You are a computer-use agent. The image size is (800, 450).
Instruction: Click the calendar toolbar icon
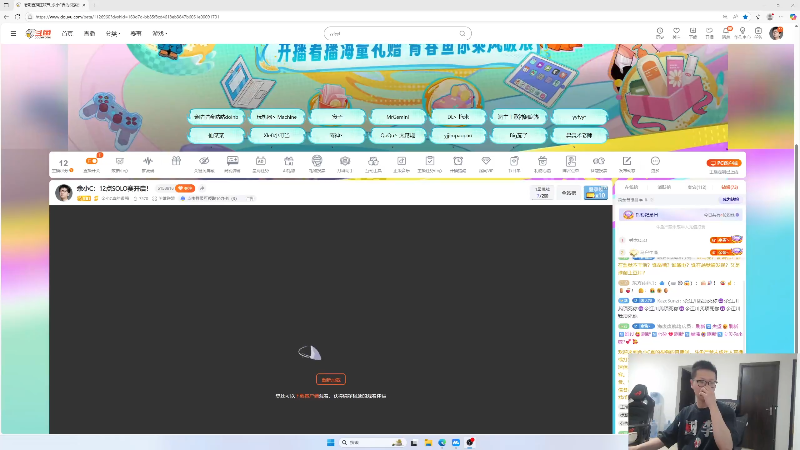coord(261,161)
